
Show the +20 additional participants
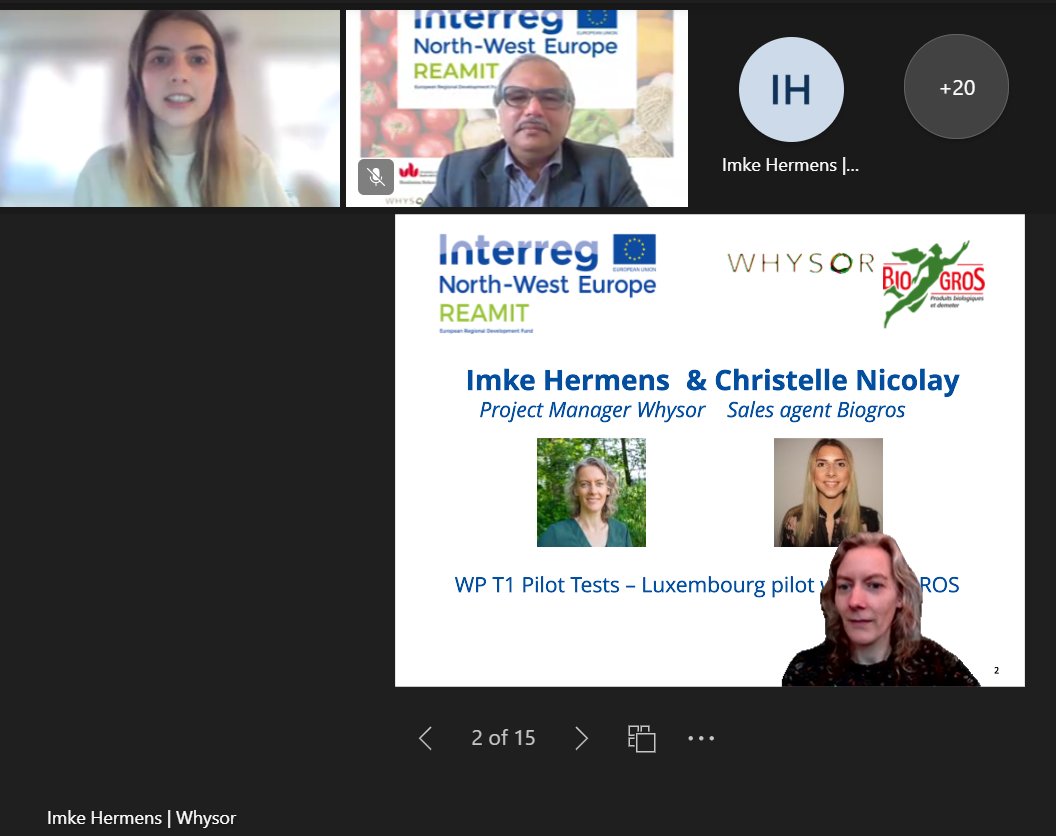956,87
